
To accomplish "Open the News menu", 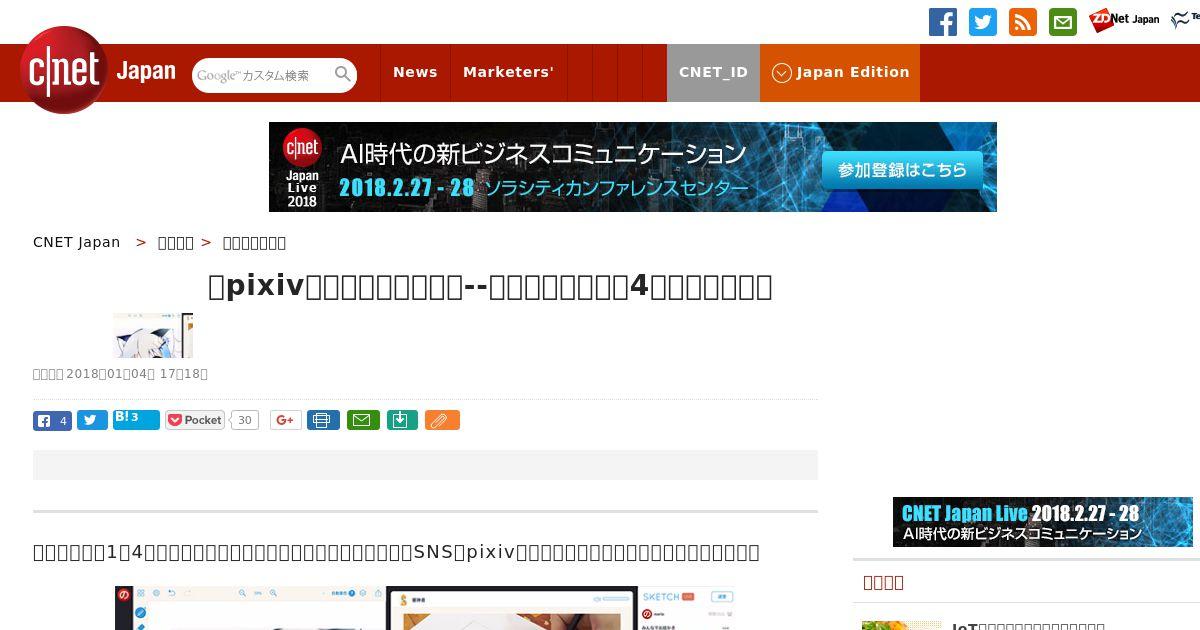I will pyautogui.click(x=415, y=72).
